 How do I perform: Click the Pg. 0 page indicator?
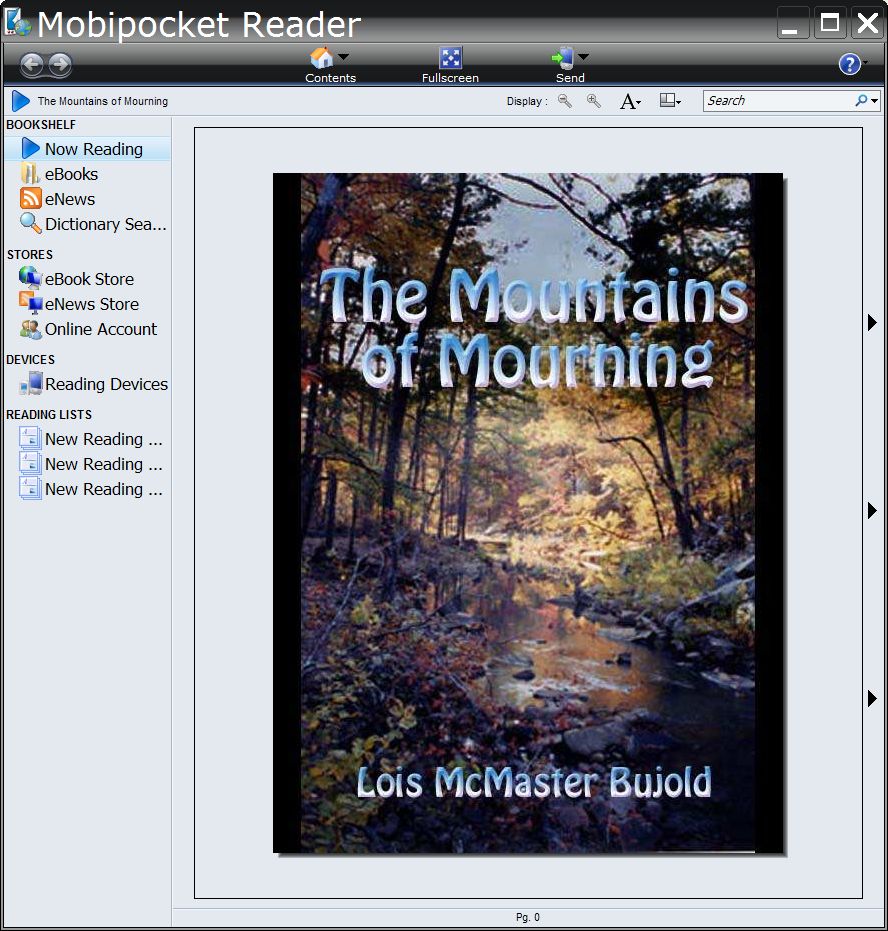528,917
